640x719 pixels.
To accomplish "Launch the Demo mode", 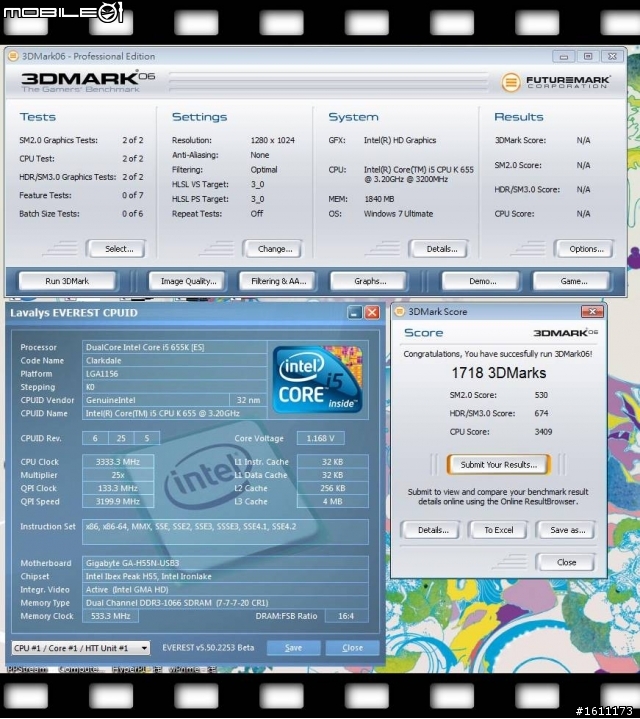I will click(x=482, y=281).
